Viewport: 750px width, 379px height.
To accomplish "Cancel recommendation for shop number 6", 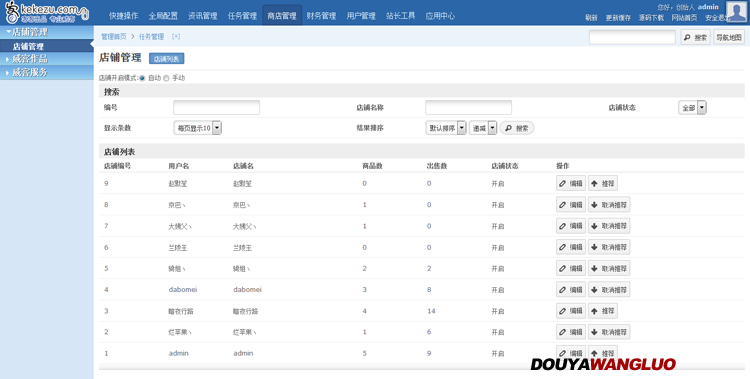I will point(608,247).
